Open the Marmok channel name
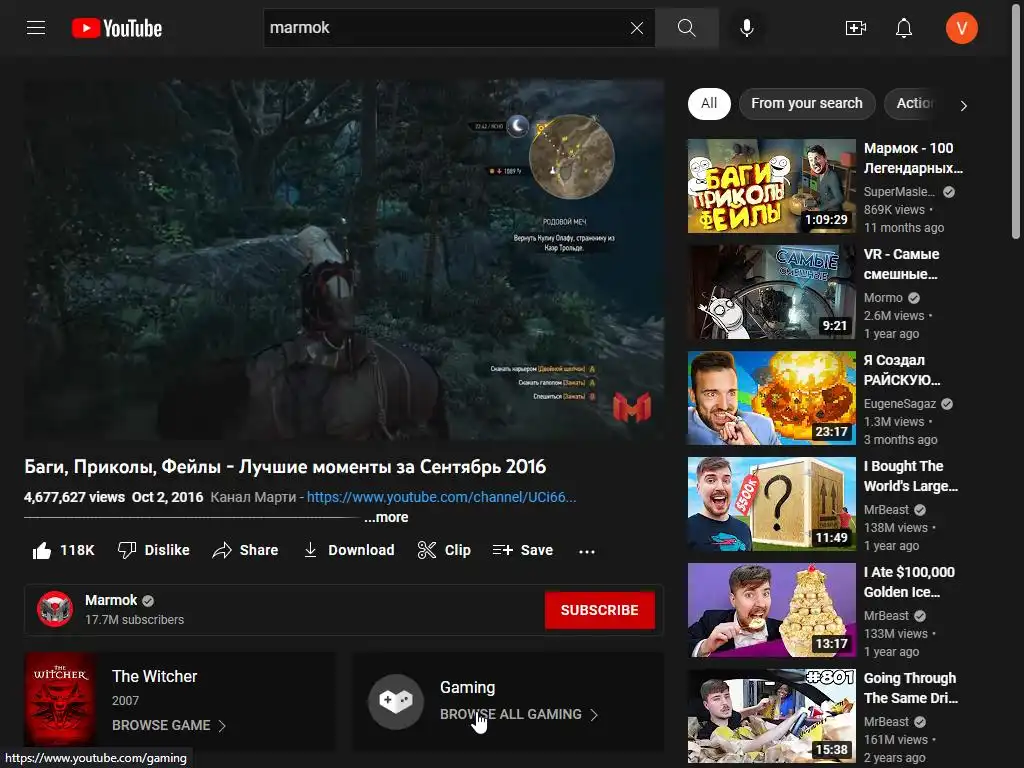This screenshot has width=1024, height=768. click(111, 600)
